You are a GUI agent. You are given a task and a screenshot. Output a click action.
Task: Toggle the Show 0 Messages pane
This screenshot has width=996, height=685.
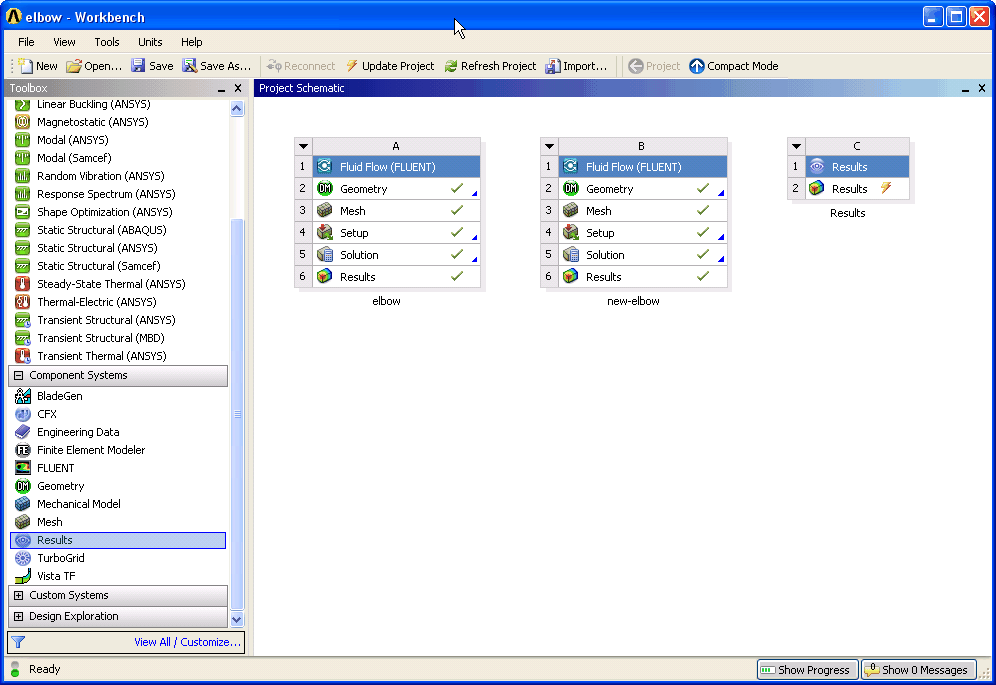[x=918, y=670]
